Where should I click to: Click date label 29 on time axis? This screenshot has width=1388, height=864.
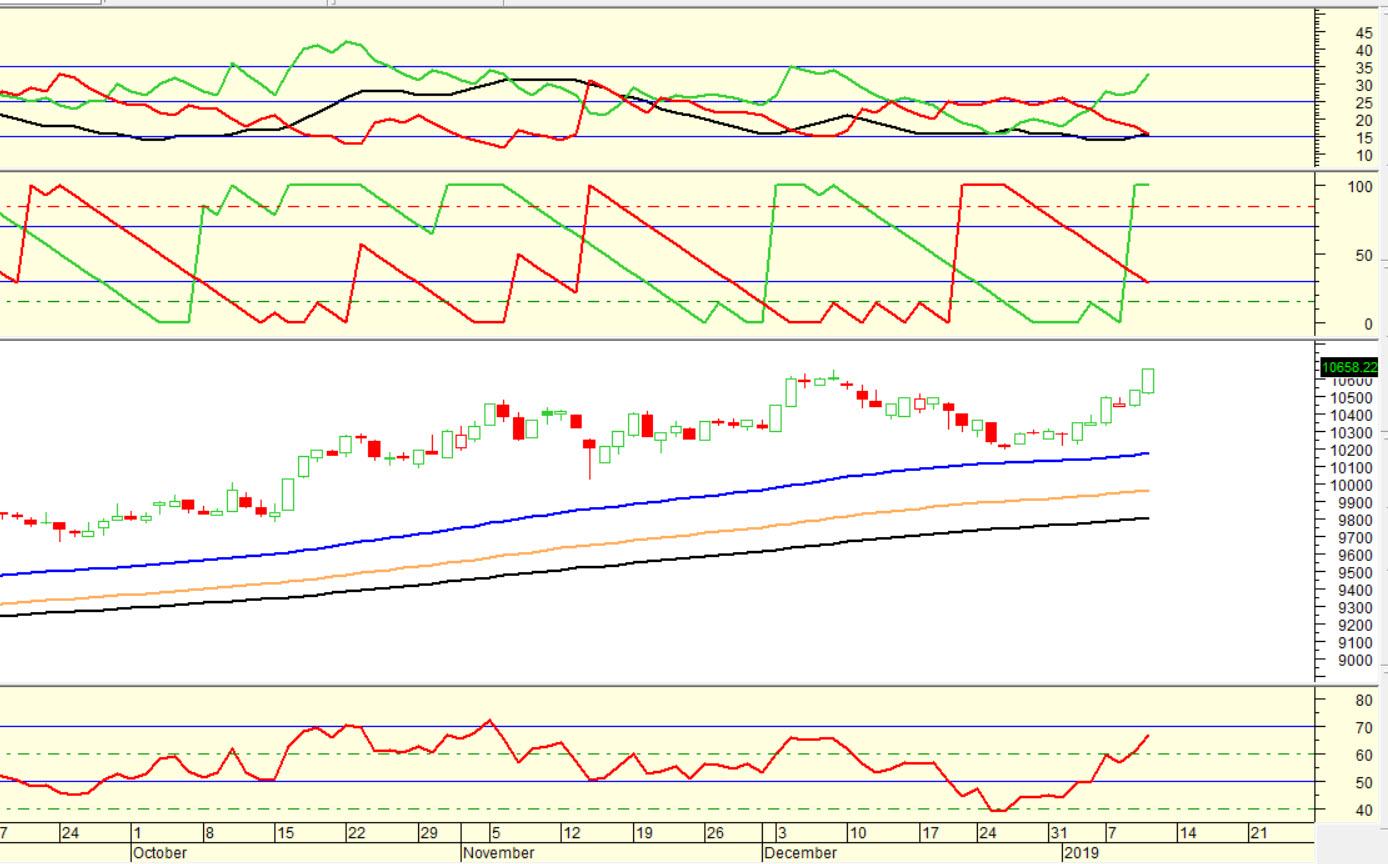(428, 833)
